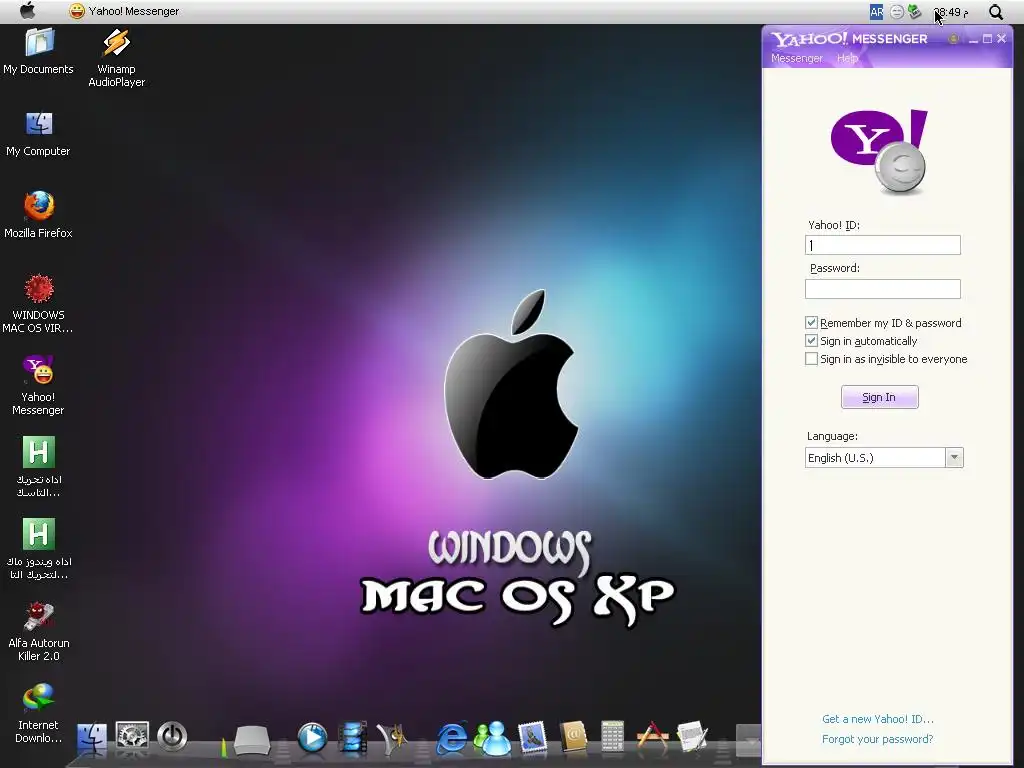Click the green arrow tray icon
This screenshot has width=1024, height=768.
(915, 12)
